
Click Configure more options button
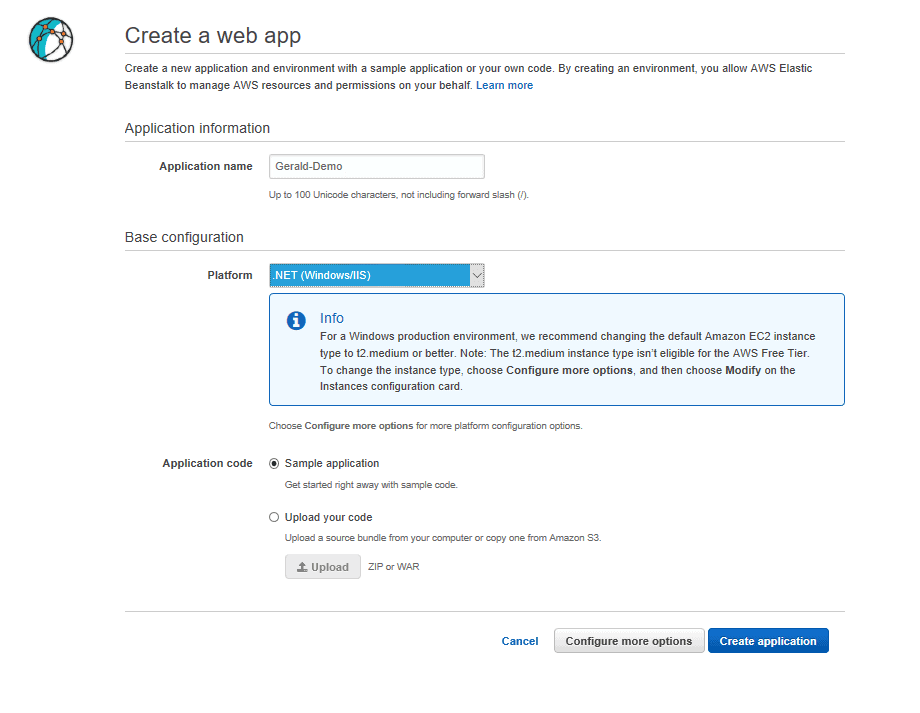[629, 641]
